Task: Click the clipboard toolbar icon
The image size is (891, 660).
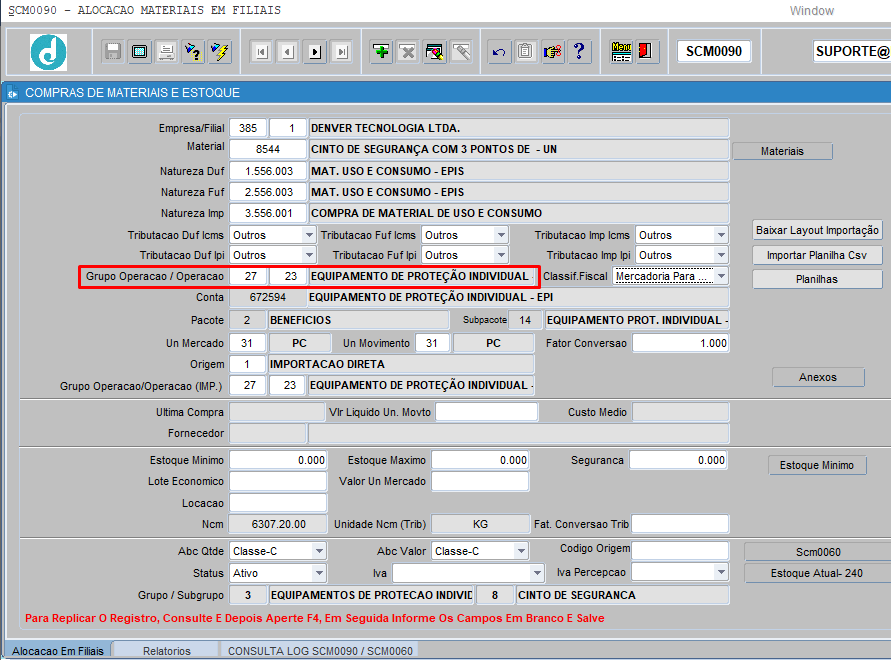Action: 526,52
